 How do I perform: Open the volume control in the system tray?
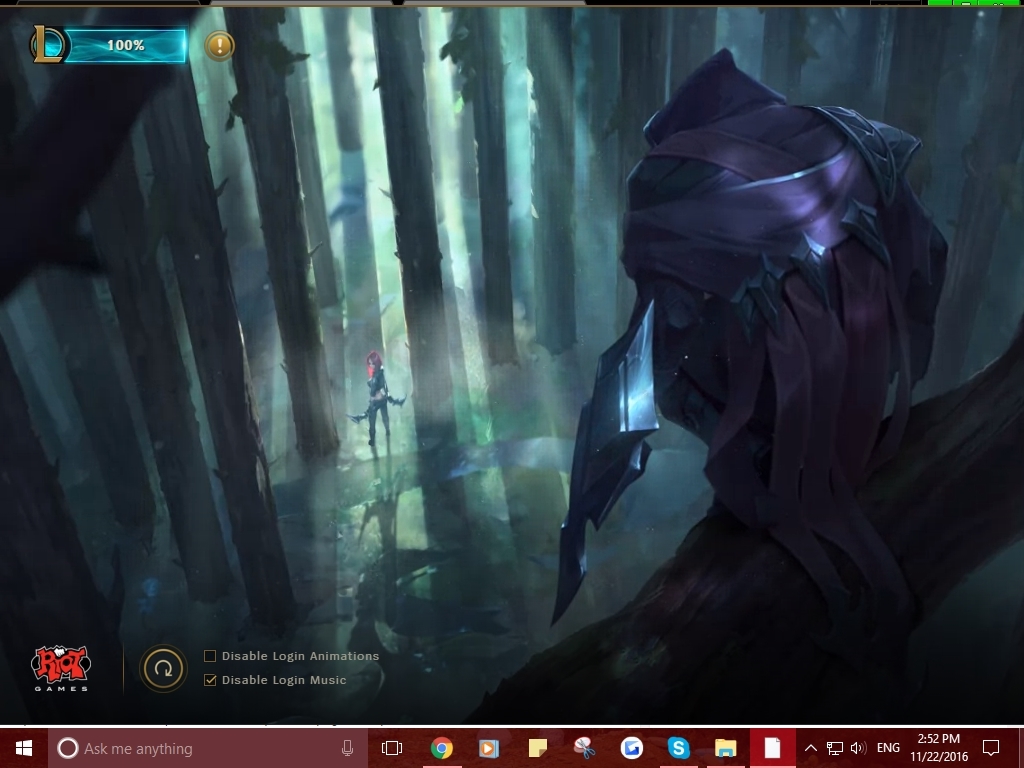(x=858, y=748)
